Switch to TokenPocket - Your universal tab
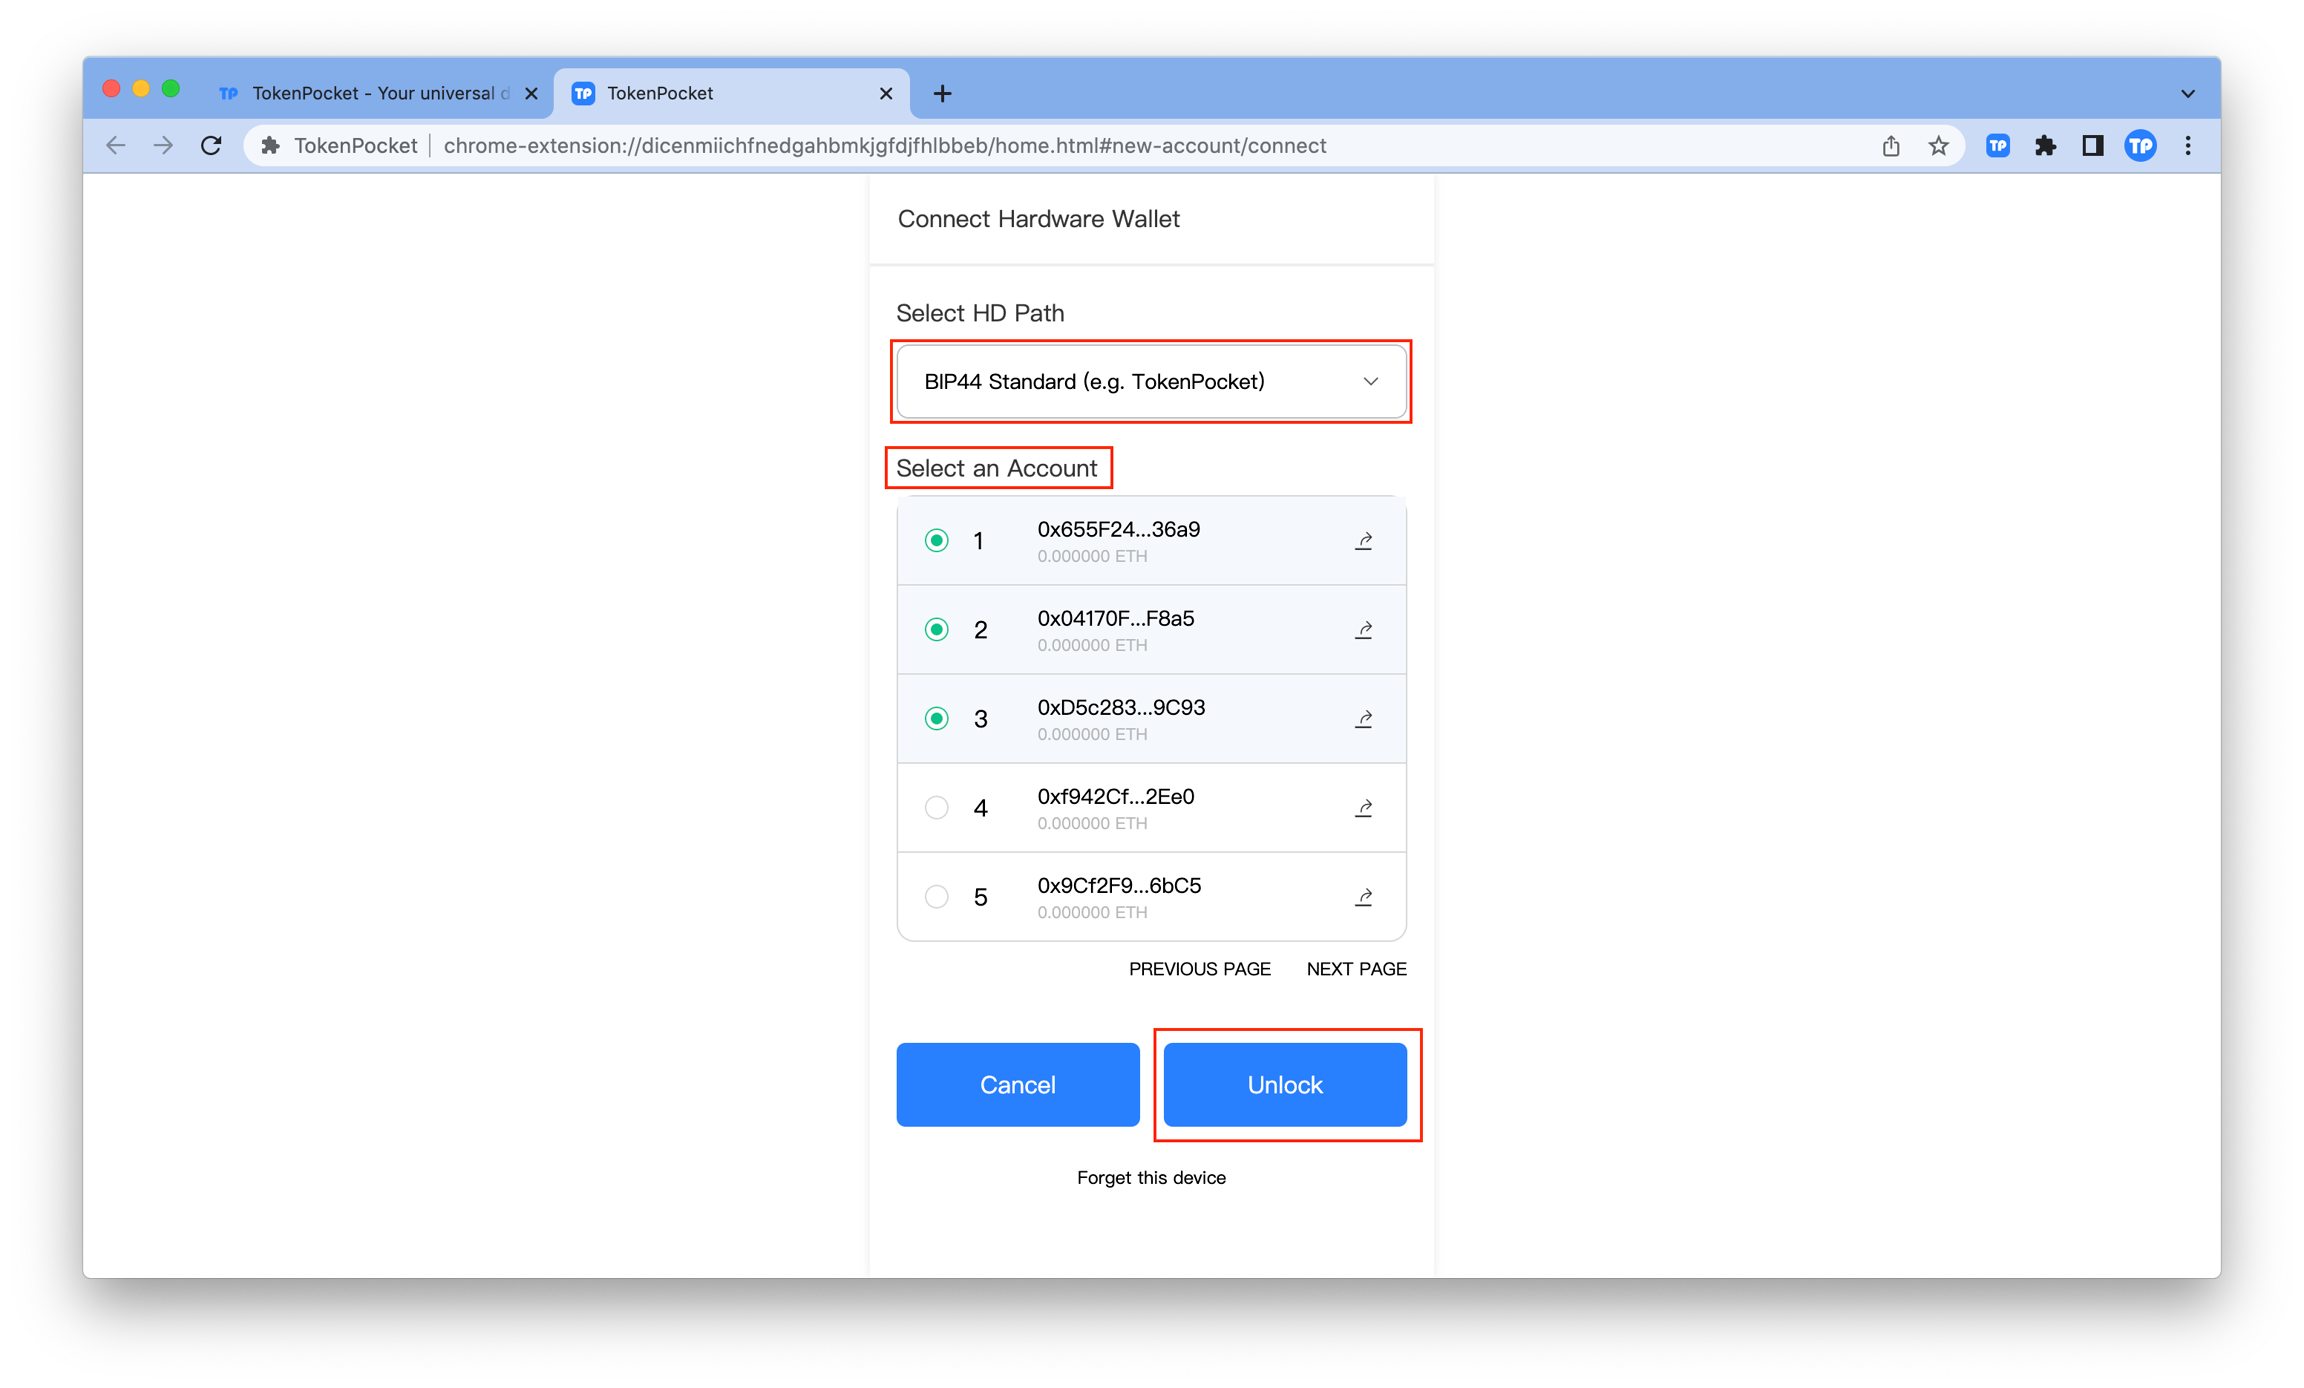The image size is (2304, 1388). coord(375,93)
